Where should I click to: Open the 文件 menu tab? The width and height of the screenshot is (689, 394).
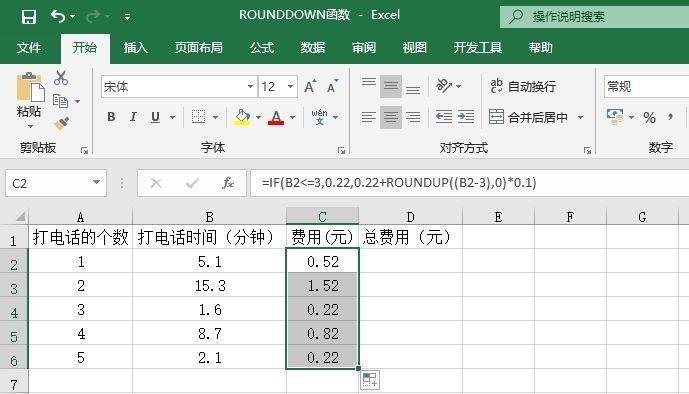point(29,47)
